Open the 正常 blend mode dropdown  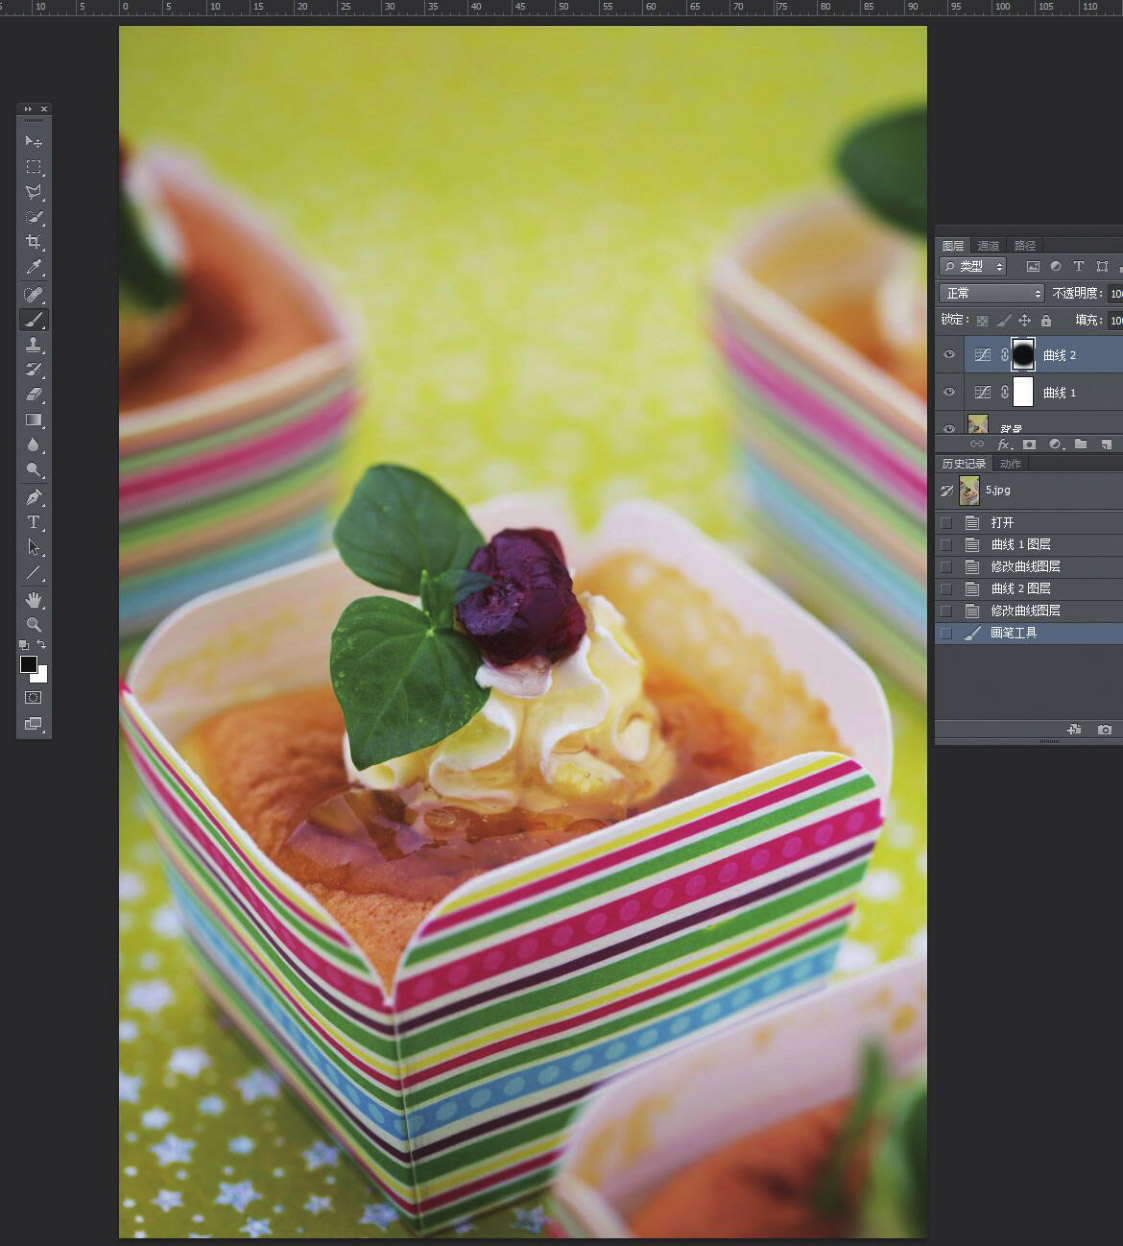tap(991, 293)
